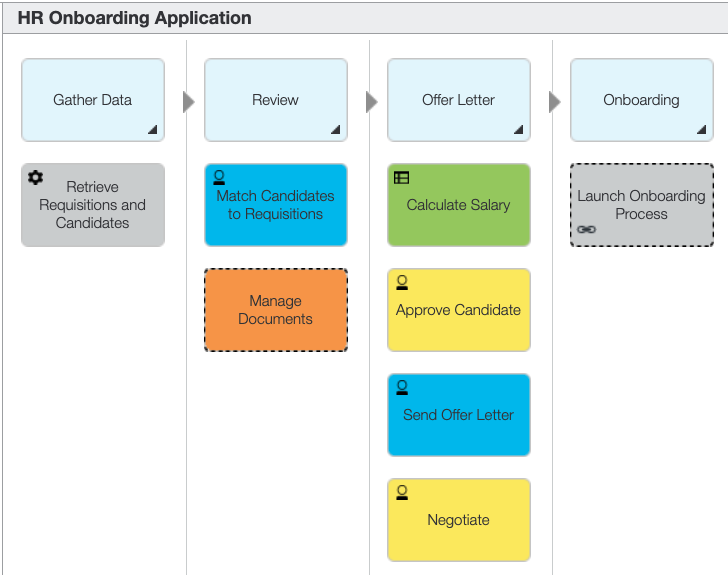
Task: Expand the Review stage corner triangle
Action: pyautogui.click(x=335, y=129)
